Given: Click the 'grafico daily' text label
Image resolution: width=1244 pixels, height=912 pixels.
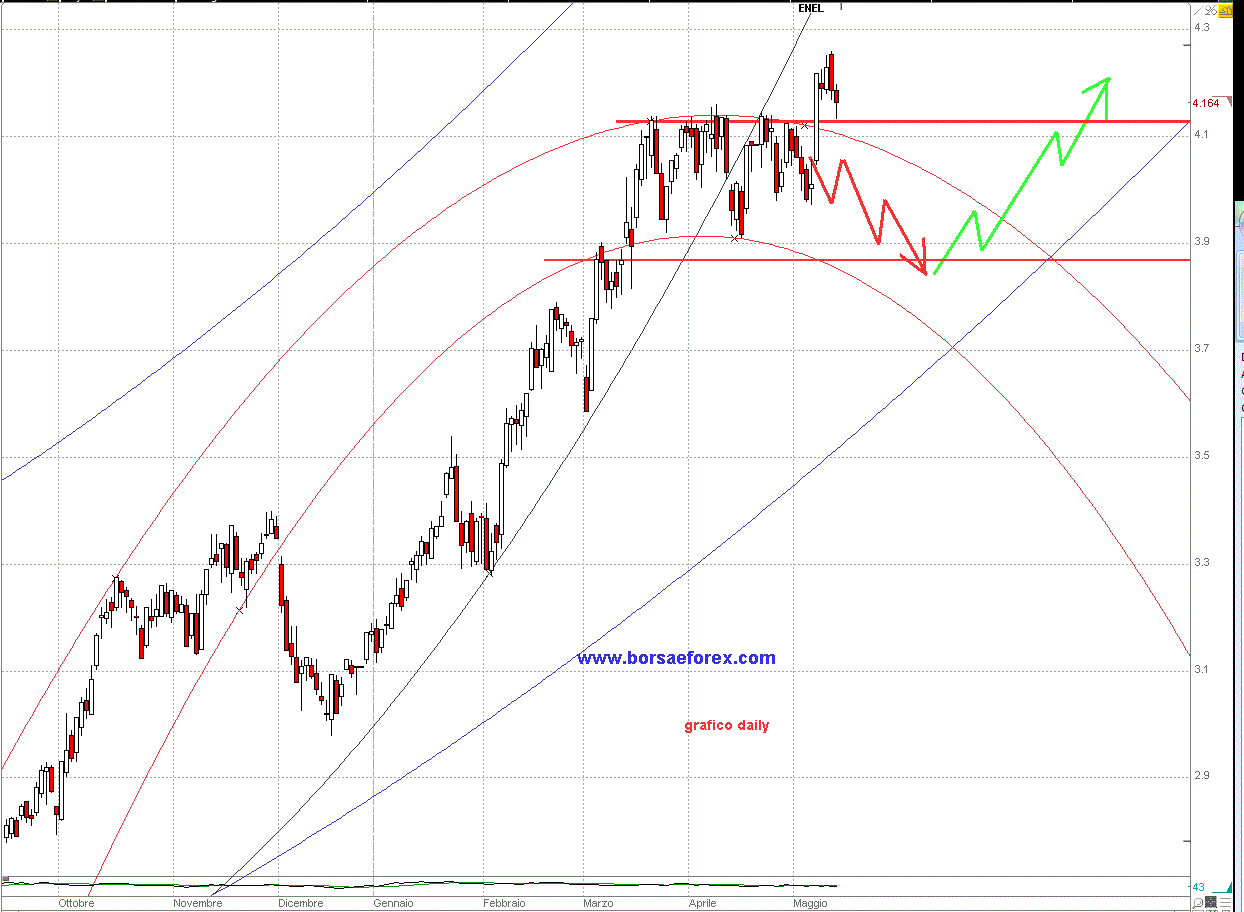Looking at the screenshot, I should (727, 725).
